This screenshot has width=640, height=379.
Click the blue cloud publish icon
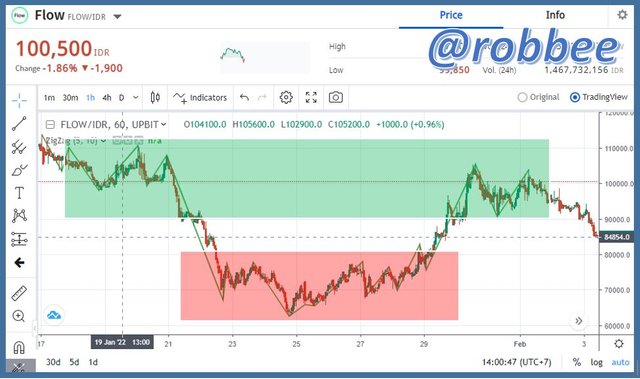pyautogui.click(x=54, y=315)
